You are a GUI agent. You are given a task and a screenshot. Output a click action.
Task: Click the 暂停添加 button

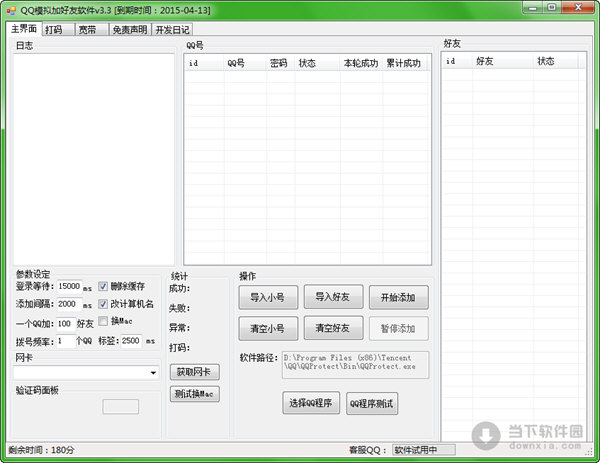point(398,328)
